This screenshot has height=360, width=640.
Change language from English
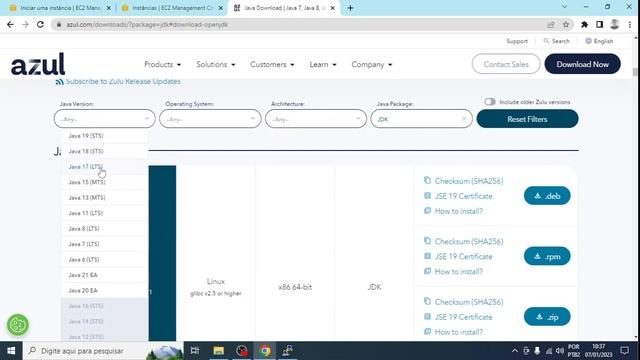point(599,41)
